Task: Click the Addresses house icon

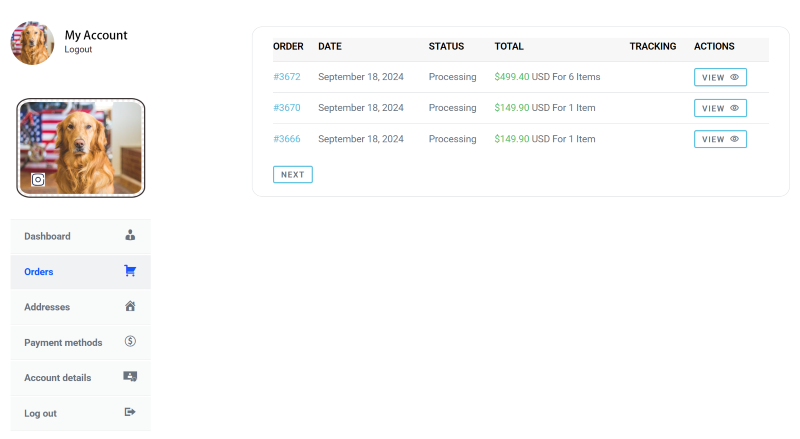Action: (130, 306)
